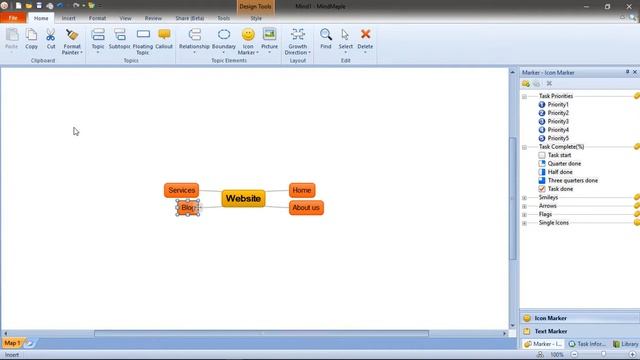The image size is (640, 360).
Task: Open Find with the magnifier icon
Action: click(326, 35)
